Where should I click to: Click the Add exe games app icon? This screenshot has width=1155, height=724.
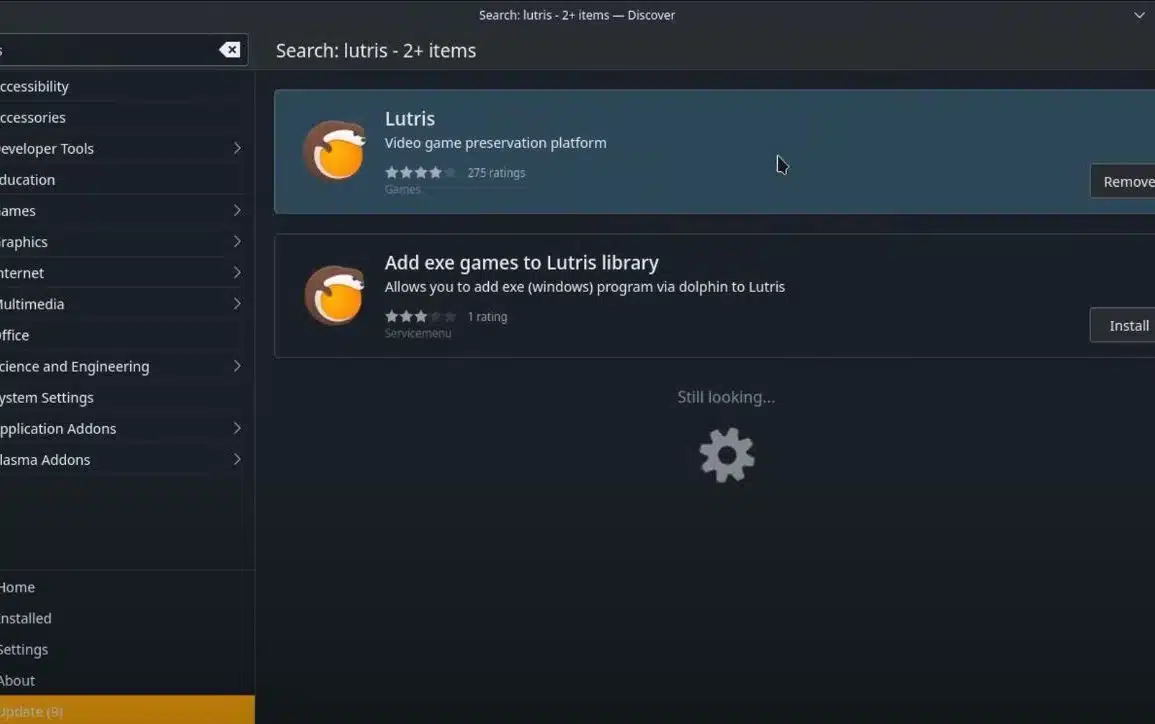(335, 295)
